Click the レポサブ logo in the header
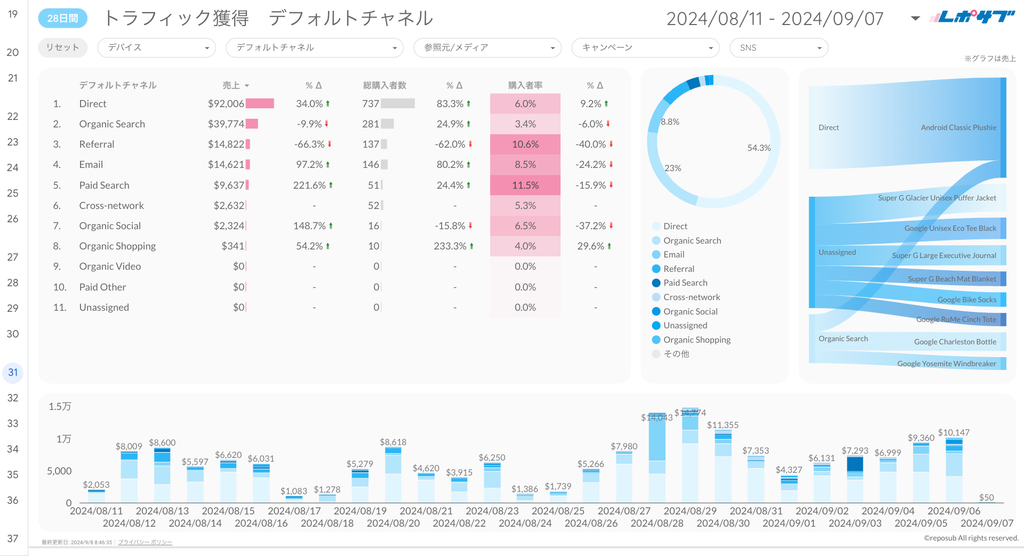 coord(972,18)
